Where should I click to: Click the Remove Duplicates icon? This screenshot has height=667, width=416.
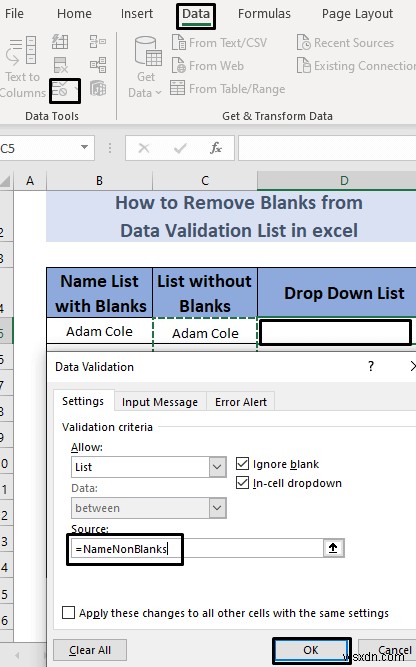click(60, 66)
